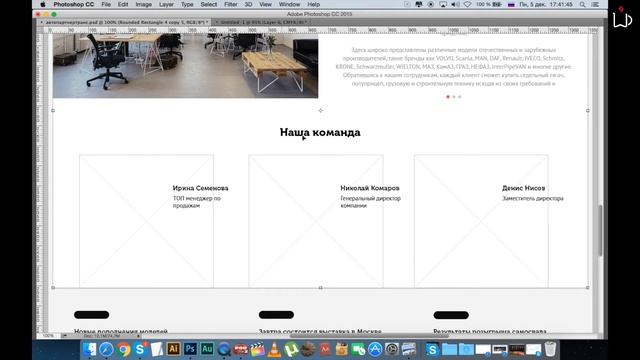The height and width of the screenshot is (360, 640).
Task: Open the Window menu
Action: 289,4
